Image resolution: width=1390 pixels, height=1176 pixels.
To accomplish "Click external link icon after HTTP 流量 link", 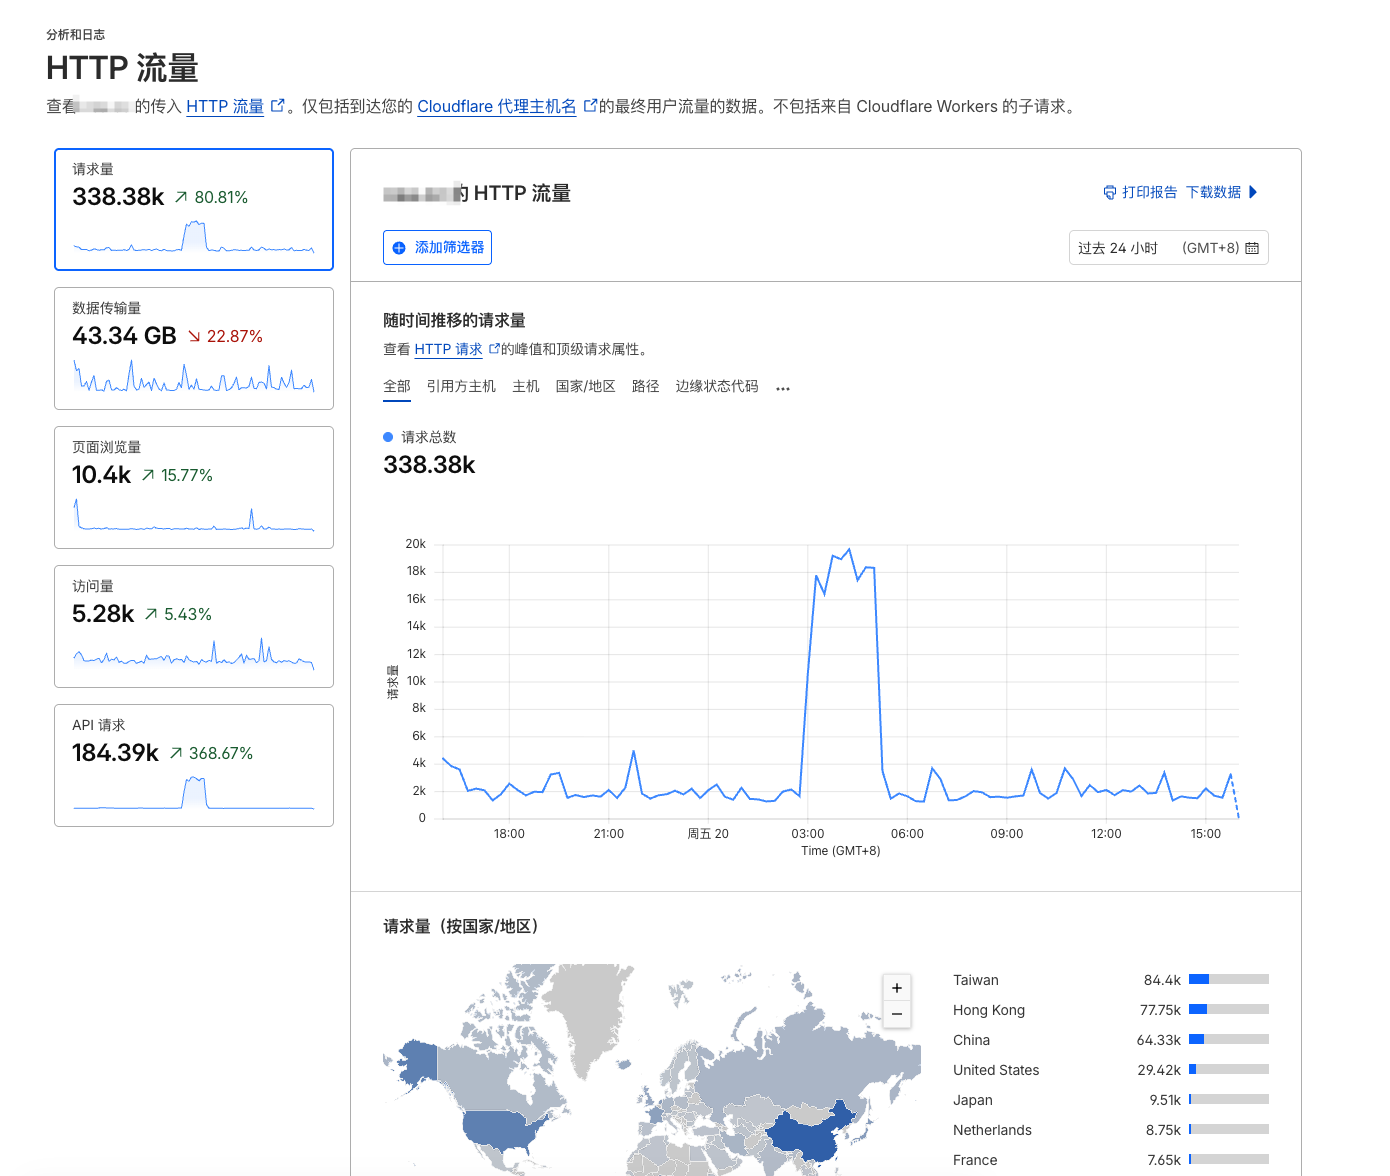I will [278, 105].
